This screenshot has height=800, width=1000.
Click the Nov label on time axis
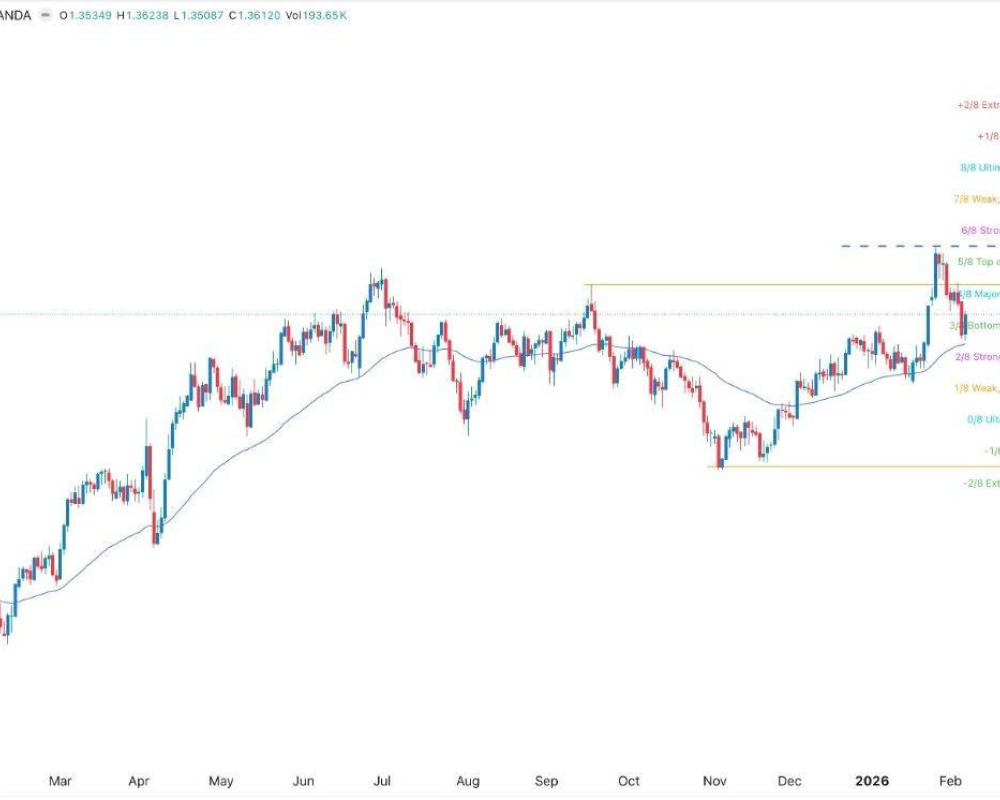tap(714, 780)
